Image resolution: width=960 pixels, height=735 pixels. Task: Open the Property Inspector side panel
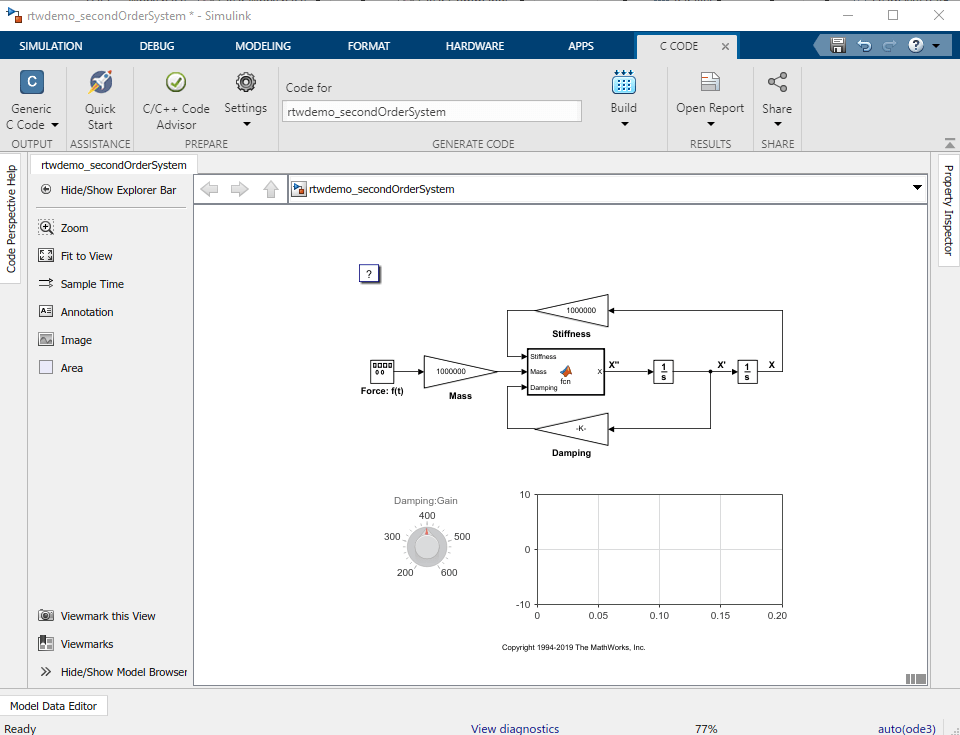click(x=948, y=211)
